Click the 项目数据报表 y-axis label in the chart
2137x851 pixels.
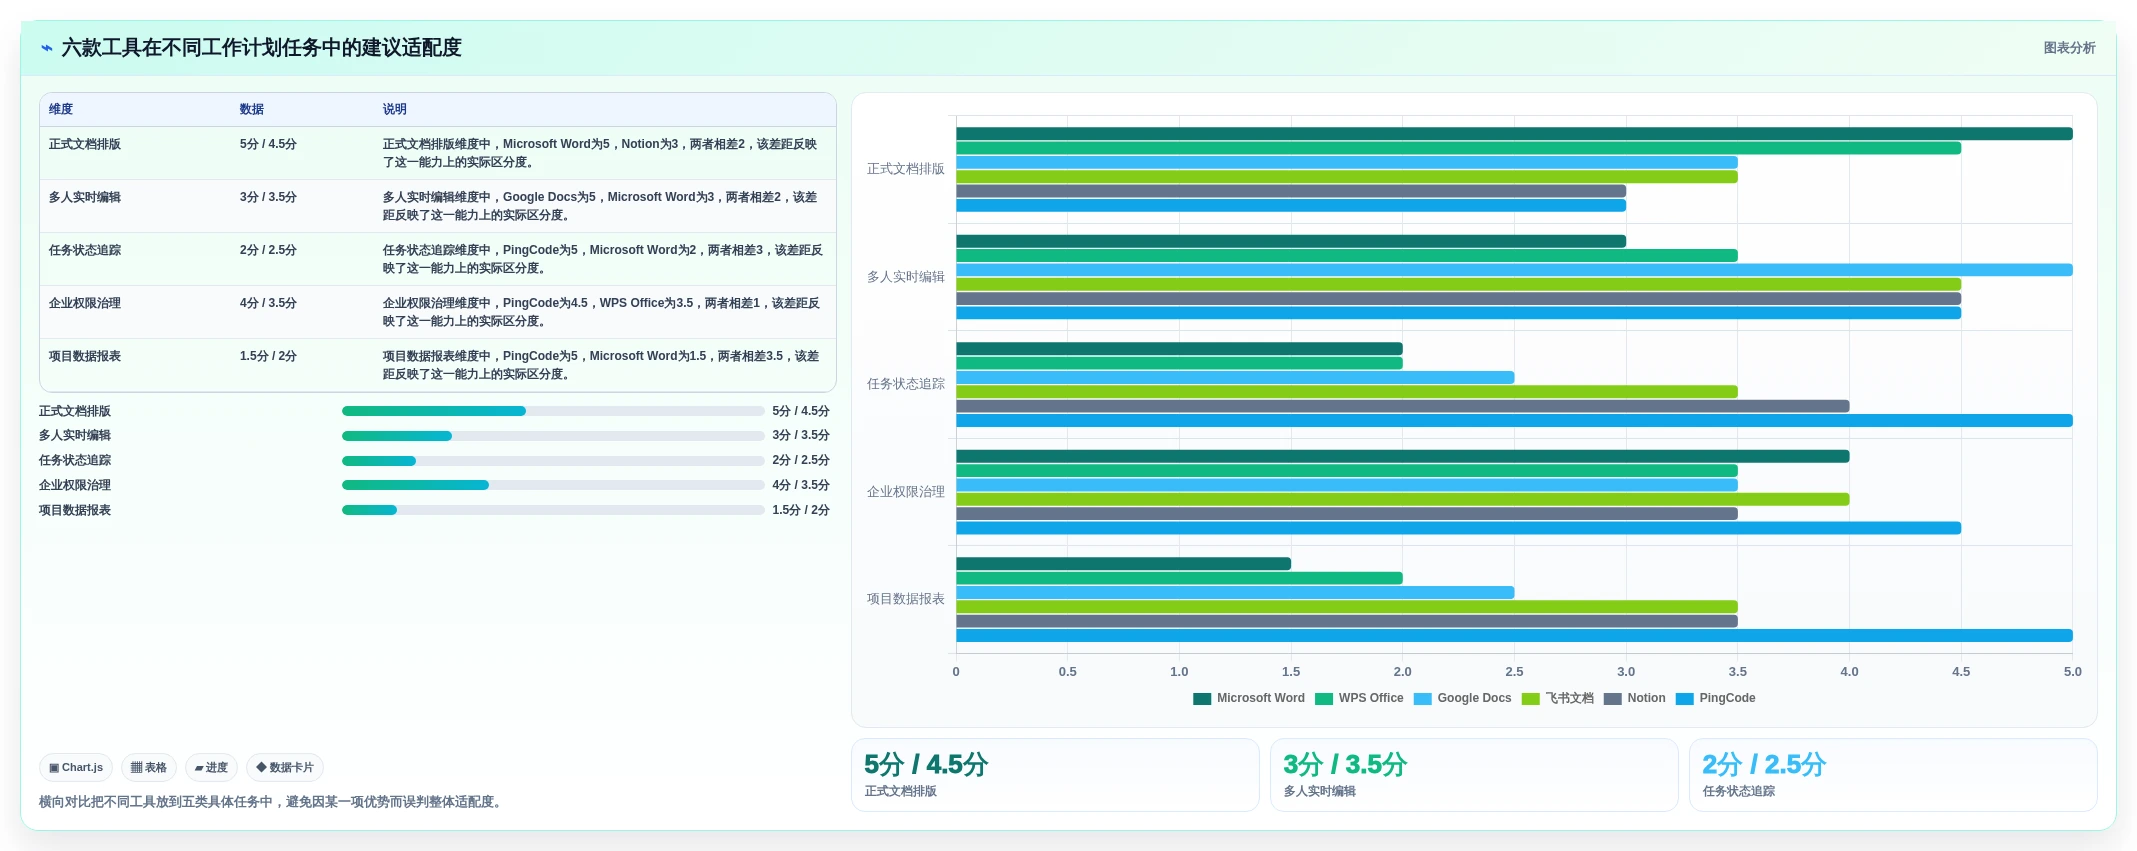(906, 599)
